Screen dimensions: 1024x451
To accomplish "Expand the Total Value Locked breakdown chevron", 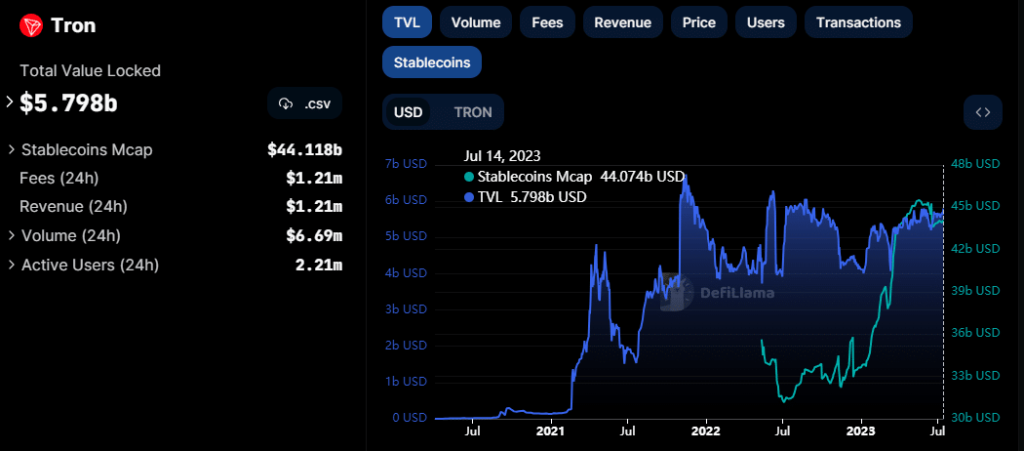I will [9, 102].
